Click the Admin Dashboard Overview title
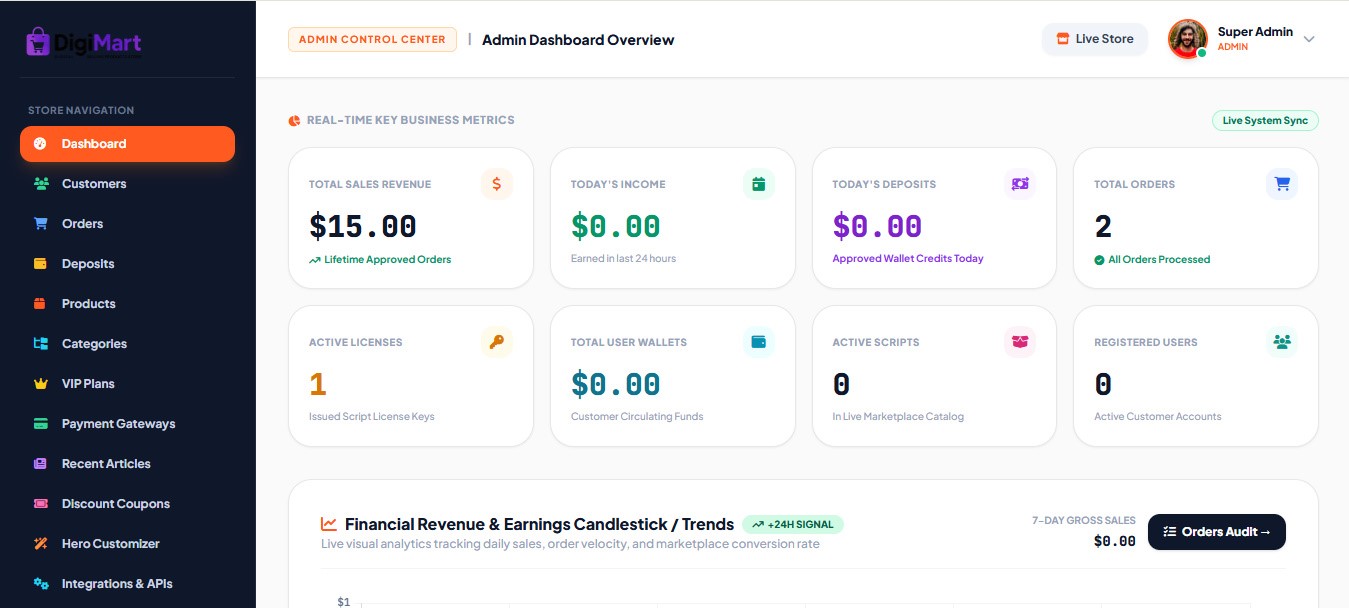Image resolution: width=1349 pixels, height=608 pixels. [x=578, y=40]
